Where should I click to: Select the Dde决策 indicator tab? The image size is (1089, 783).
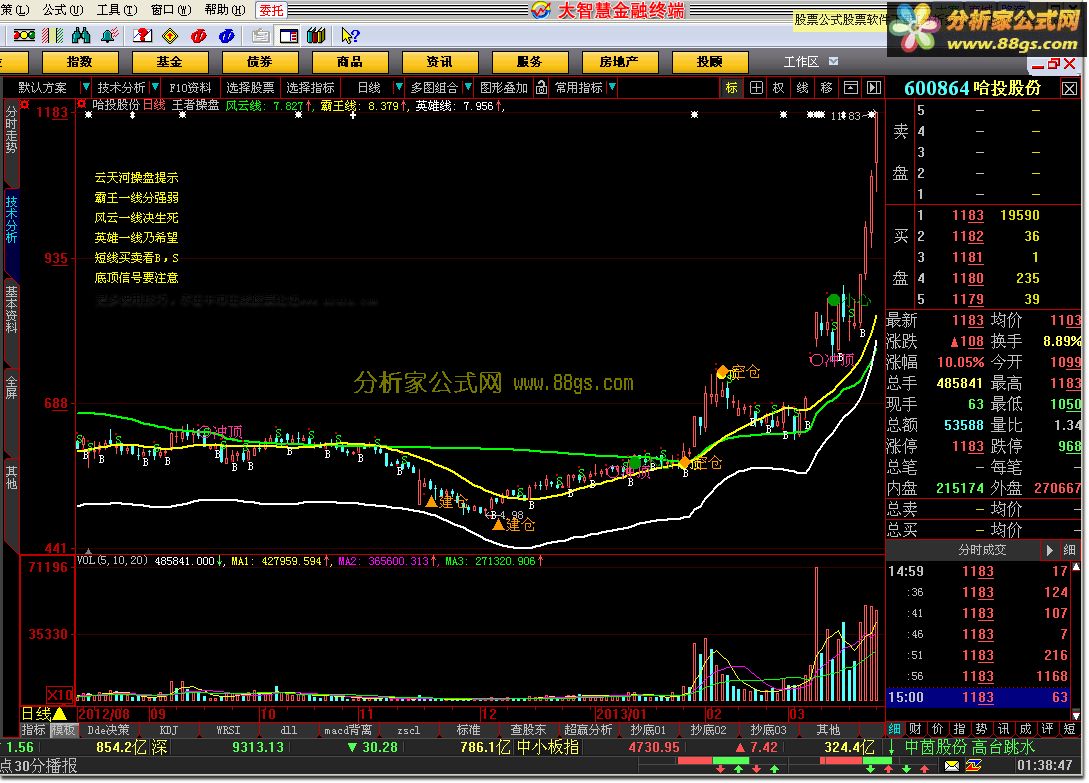click(x=108, y=730)
